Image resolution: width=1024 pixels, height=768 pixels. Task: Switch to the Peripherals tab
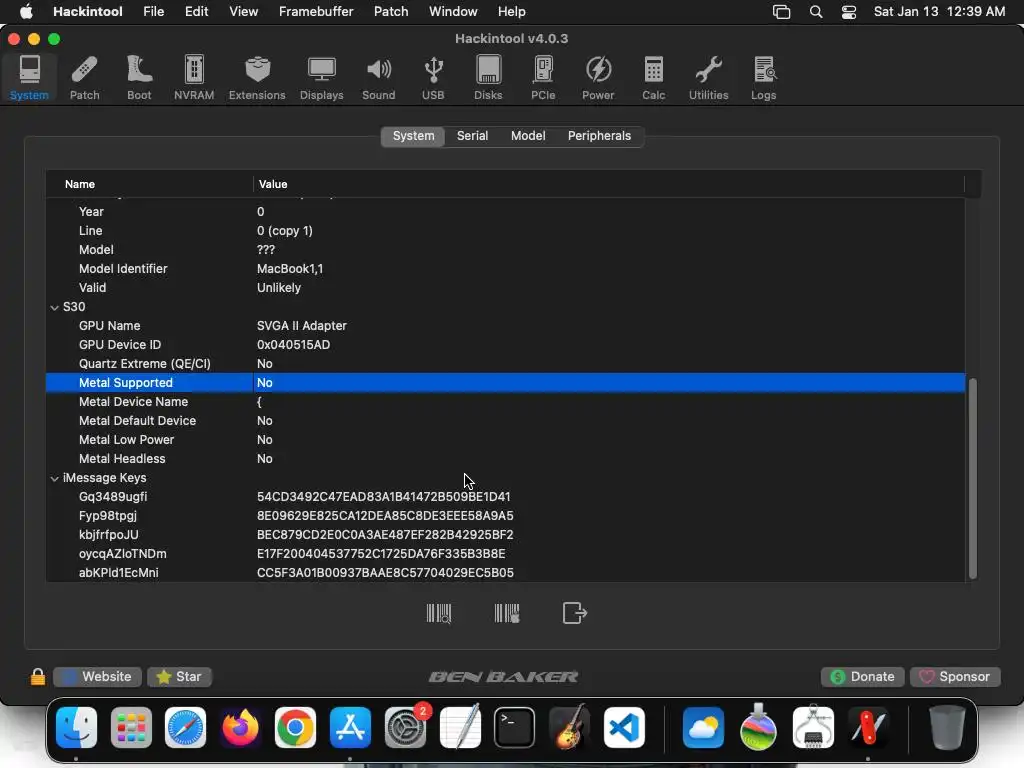(599, 136)
